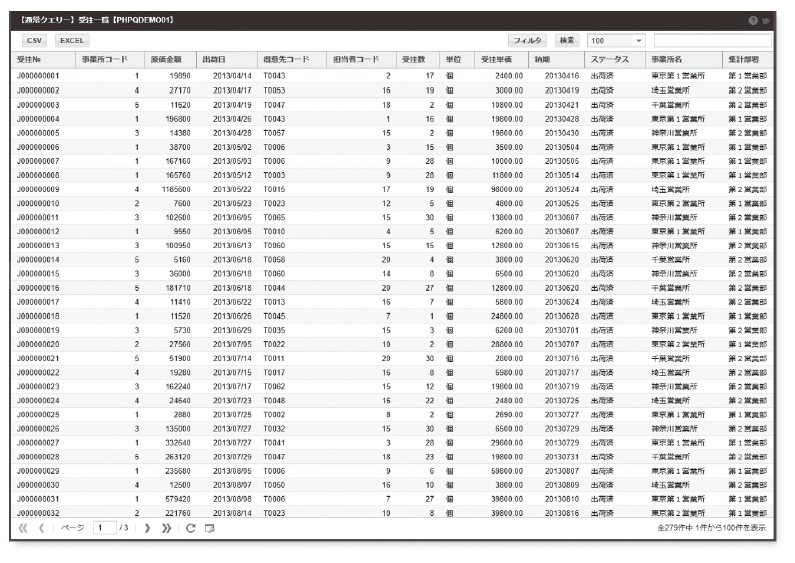Click customer code T0065 cell

coord(274,217)
